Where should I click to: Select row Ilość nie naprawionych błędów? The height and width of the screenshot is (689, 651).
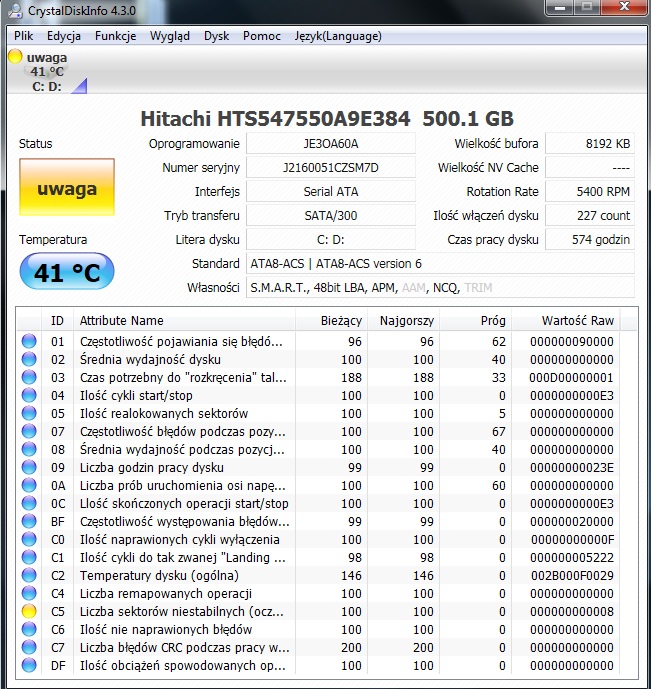tap(318, 629)
